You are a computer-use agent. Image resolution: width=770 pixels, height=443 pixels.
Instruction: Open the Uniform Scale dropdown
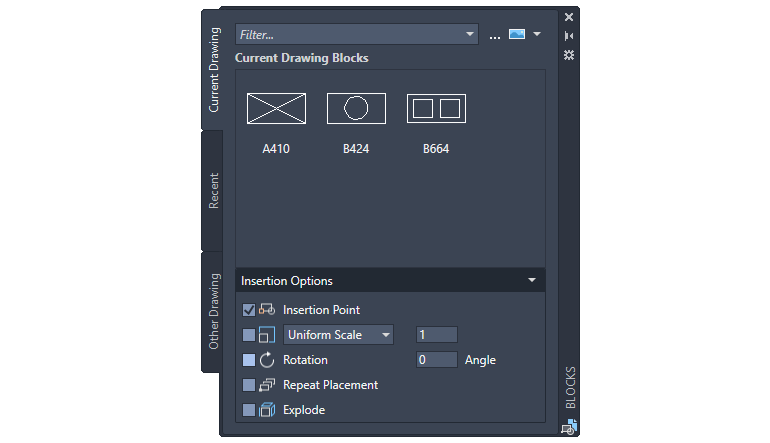click(338, 335)
